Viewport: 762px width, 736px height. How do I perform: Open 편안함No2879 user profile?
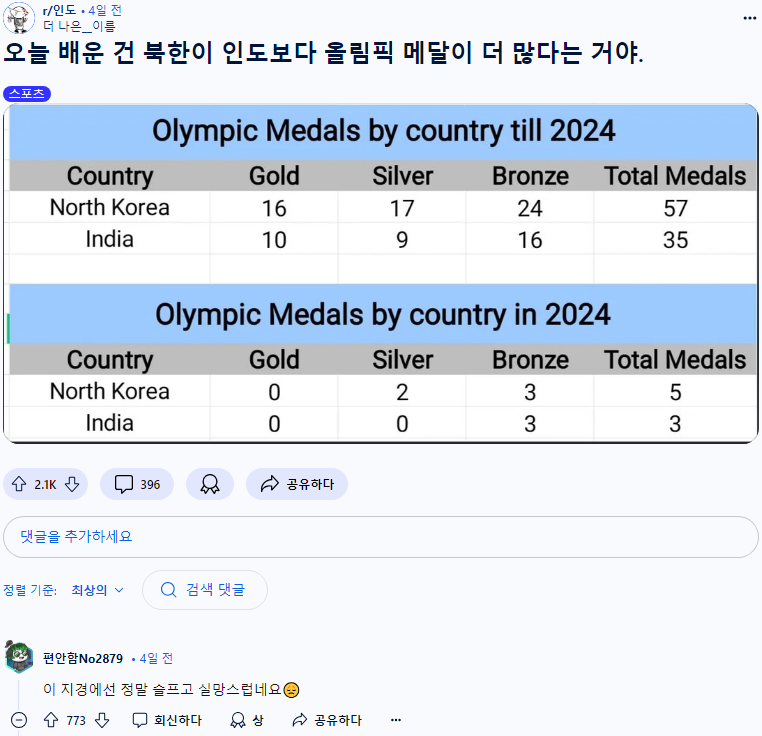point(83,658)
